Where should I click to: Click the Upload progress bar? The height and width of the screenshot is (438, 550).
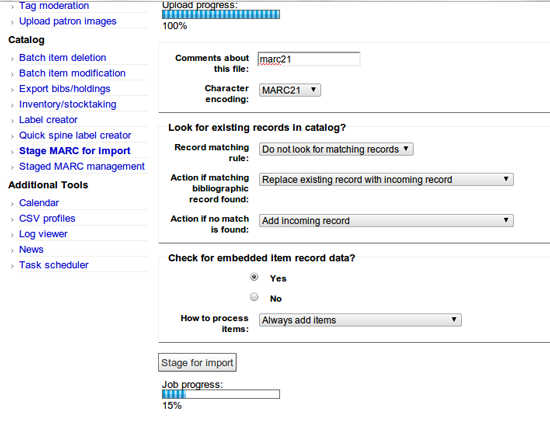coord(221,14)
